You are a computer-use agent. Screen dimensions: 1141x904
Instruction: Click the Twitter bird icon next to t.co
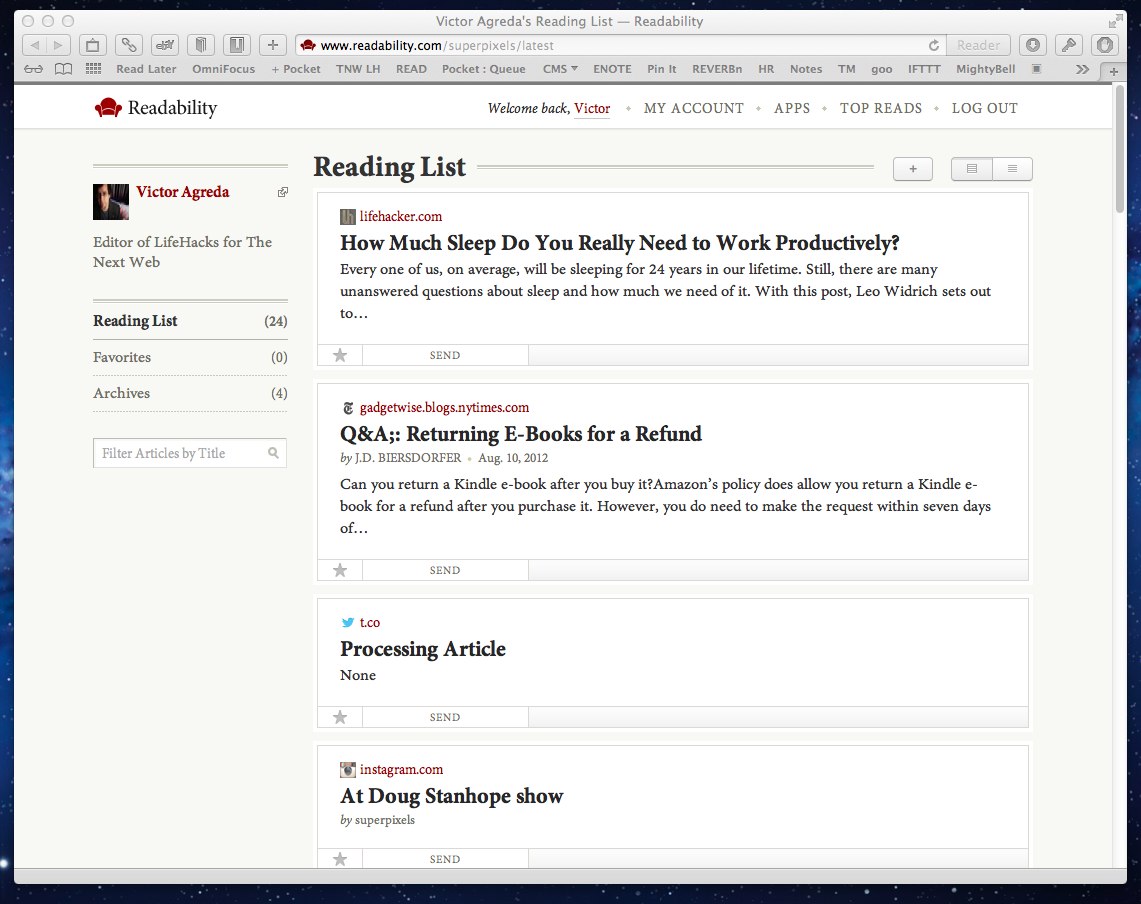pyautogui.click(x=347, y=622)
